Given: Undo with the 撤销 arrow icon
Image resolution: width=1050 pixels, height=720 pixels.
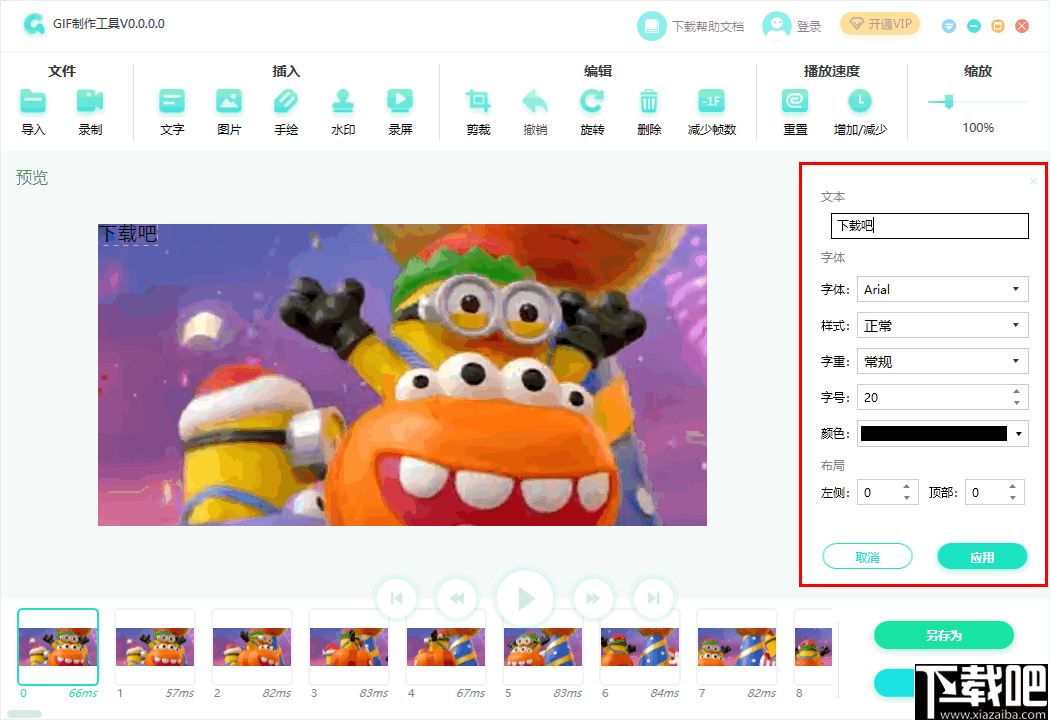Looking at the screenshot, I should 535,102.
